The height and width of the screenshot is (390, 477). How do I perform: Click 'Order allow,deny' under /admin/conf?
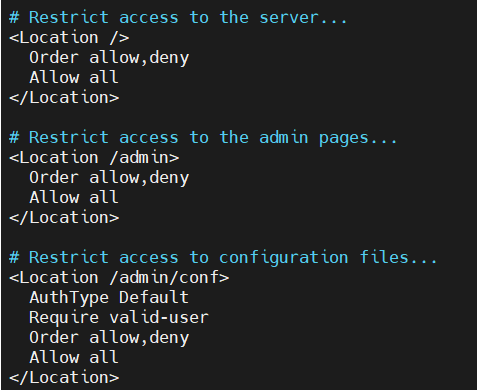pos(109,338)
